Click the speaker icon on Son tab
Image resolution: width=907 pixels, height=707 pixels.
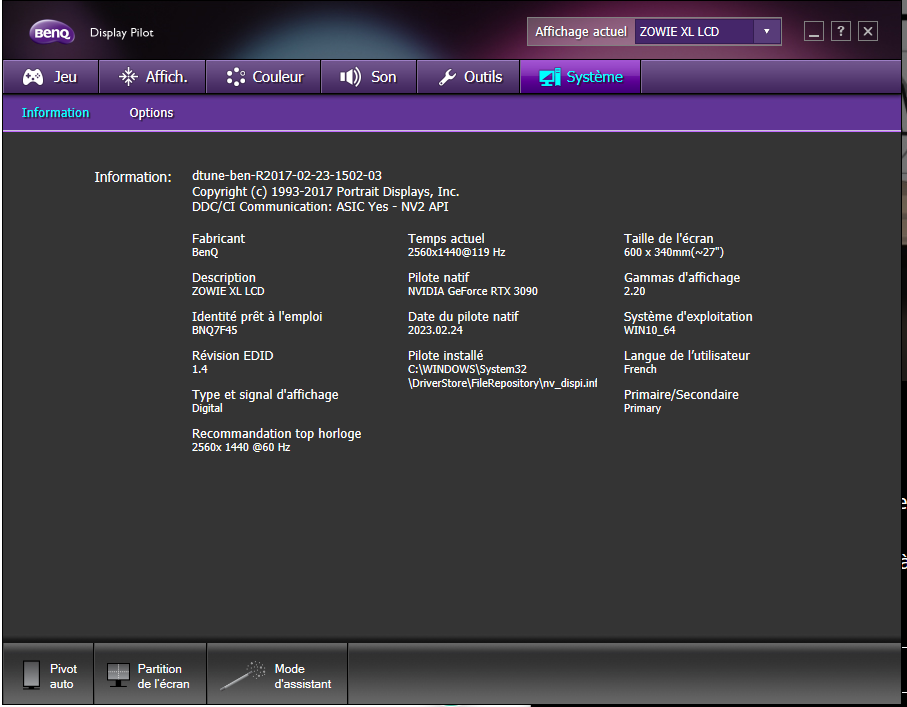click(x=350, y=77)
